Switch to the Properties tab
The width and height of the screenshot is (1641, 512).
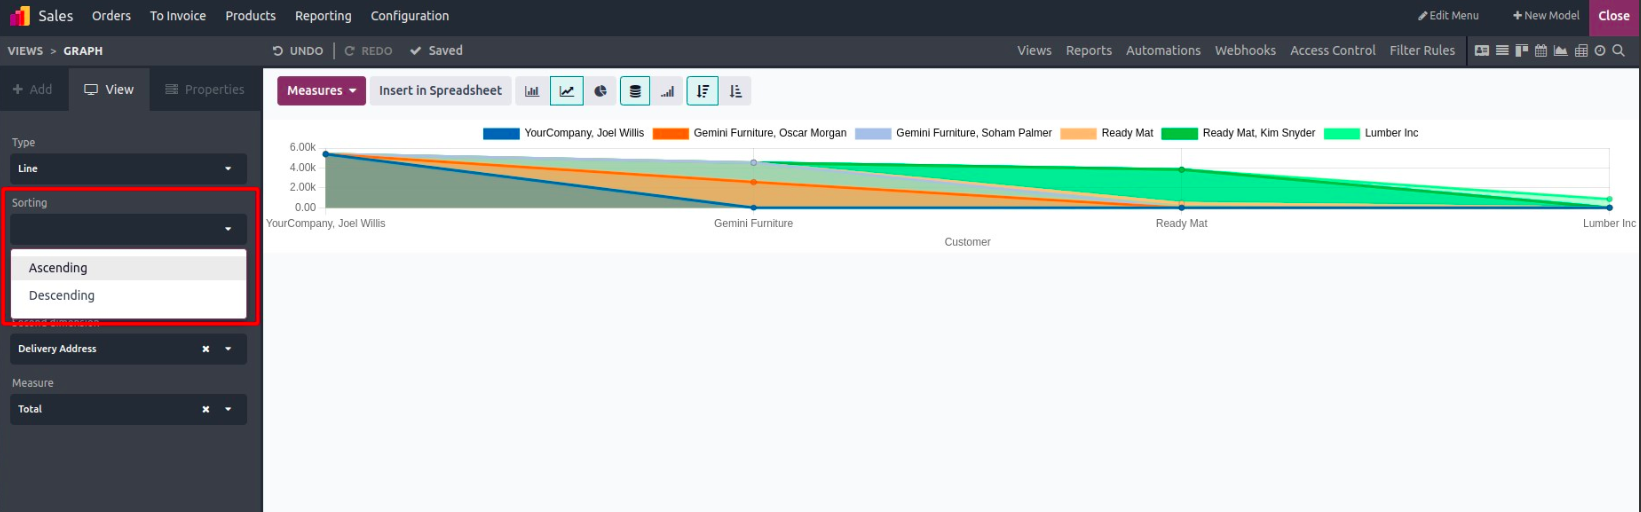[x=205, y=90]
